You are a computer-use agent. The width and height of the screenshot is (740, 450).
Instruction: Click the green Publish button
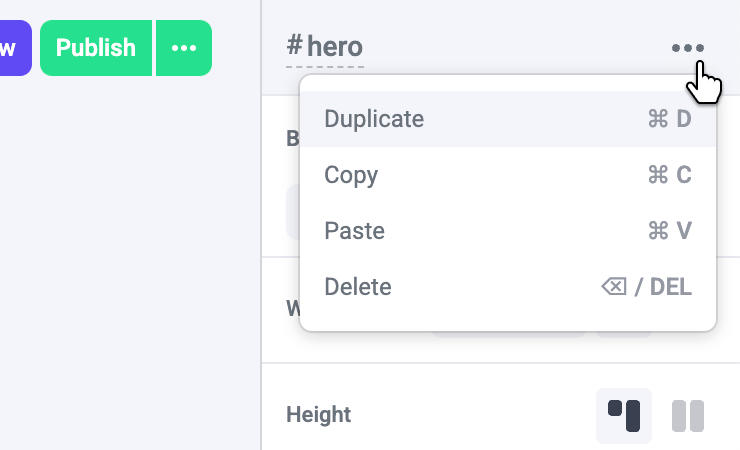(96, 48)
